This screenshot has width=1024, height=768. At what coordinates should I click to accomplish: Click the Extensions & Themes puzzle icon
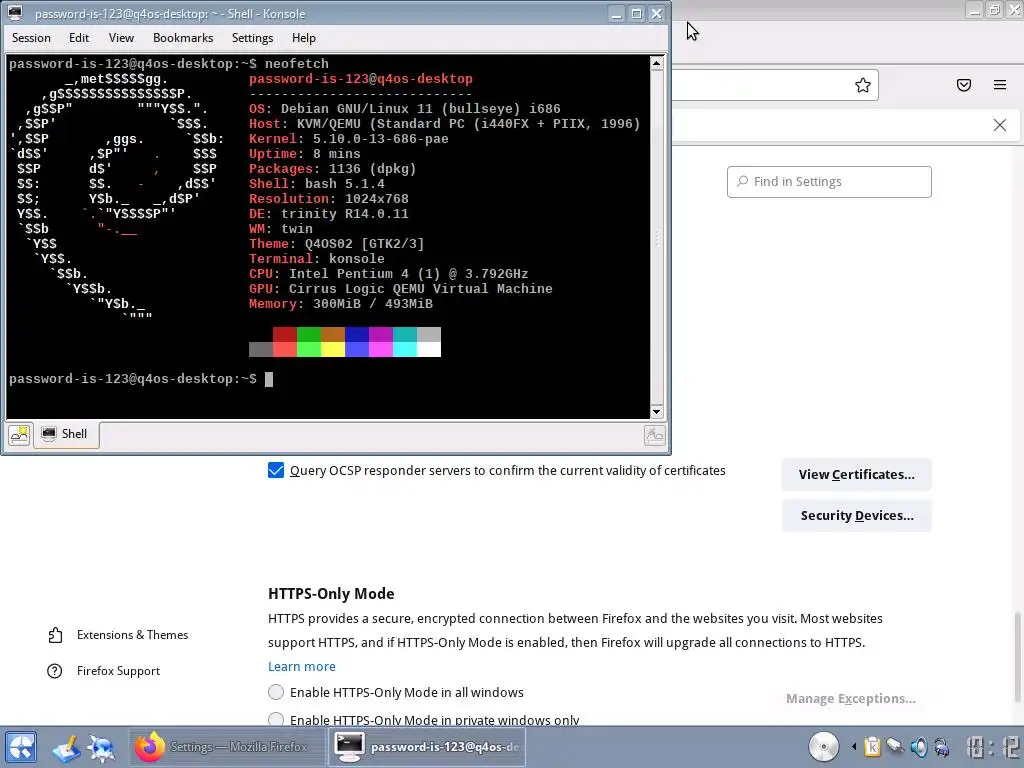[55, 635]
